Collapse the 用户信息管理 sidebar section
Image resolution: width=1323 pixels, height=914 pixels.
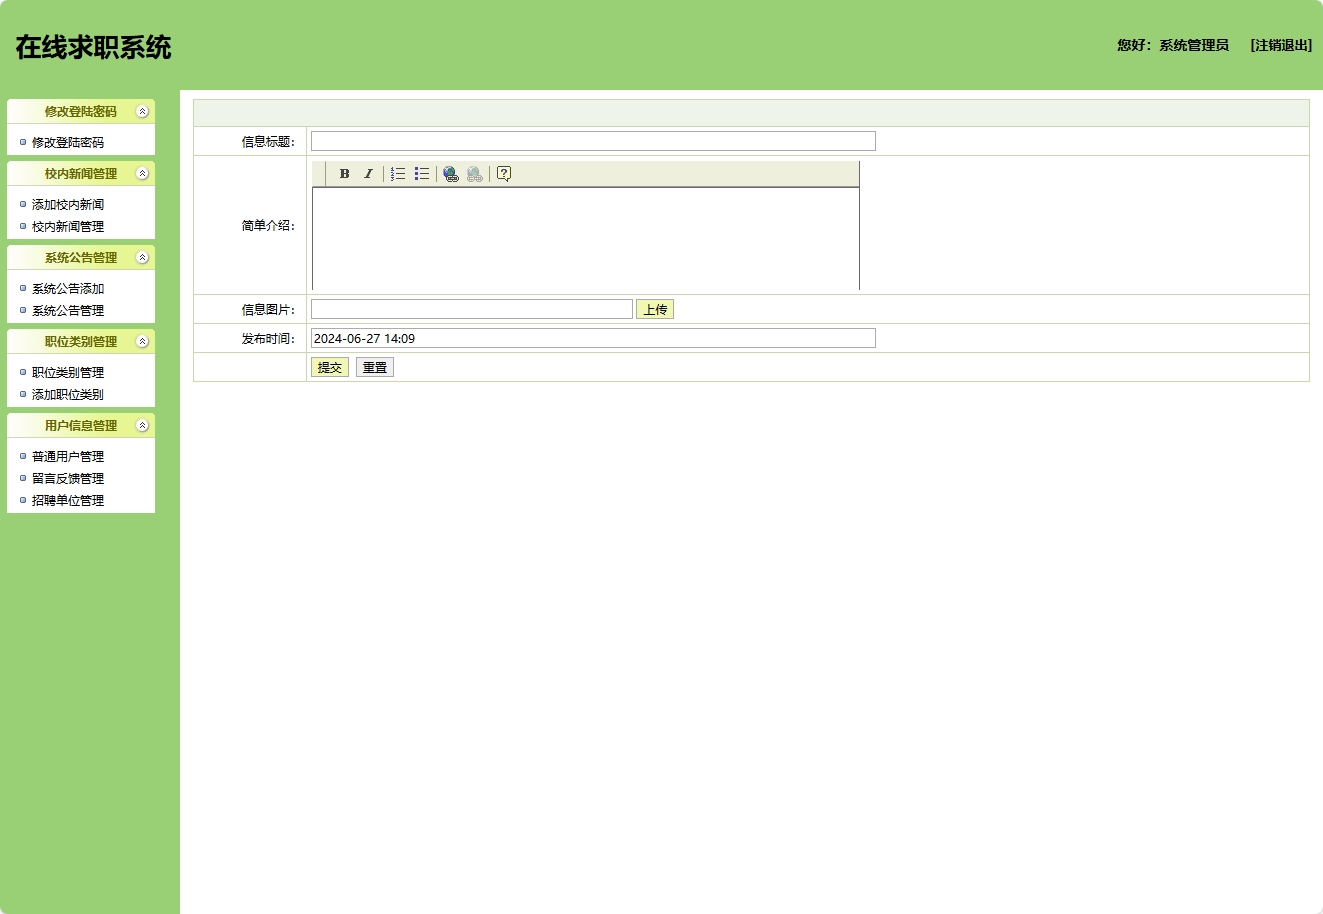tap(142, 425)
